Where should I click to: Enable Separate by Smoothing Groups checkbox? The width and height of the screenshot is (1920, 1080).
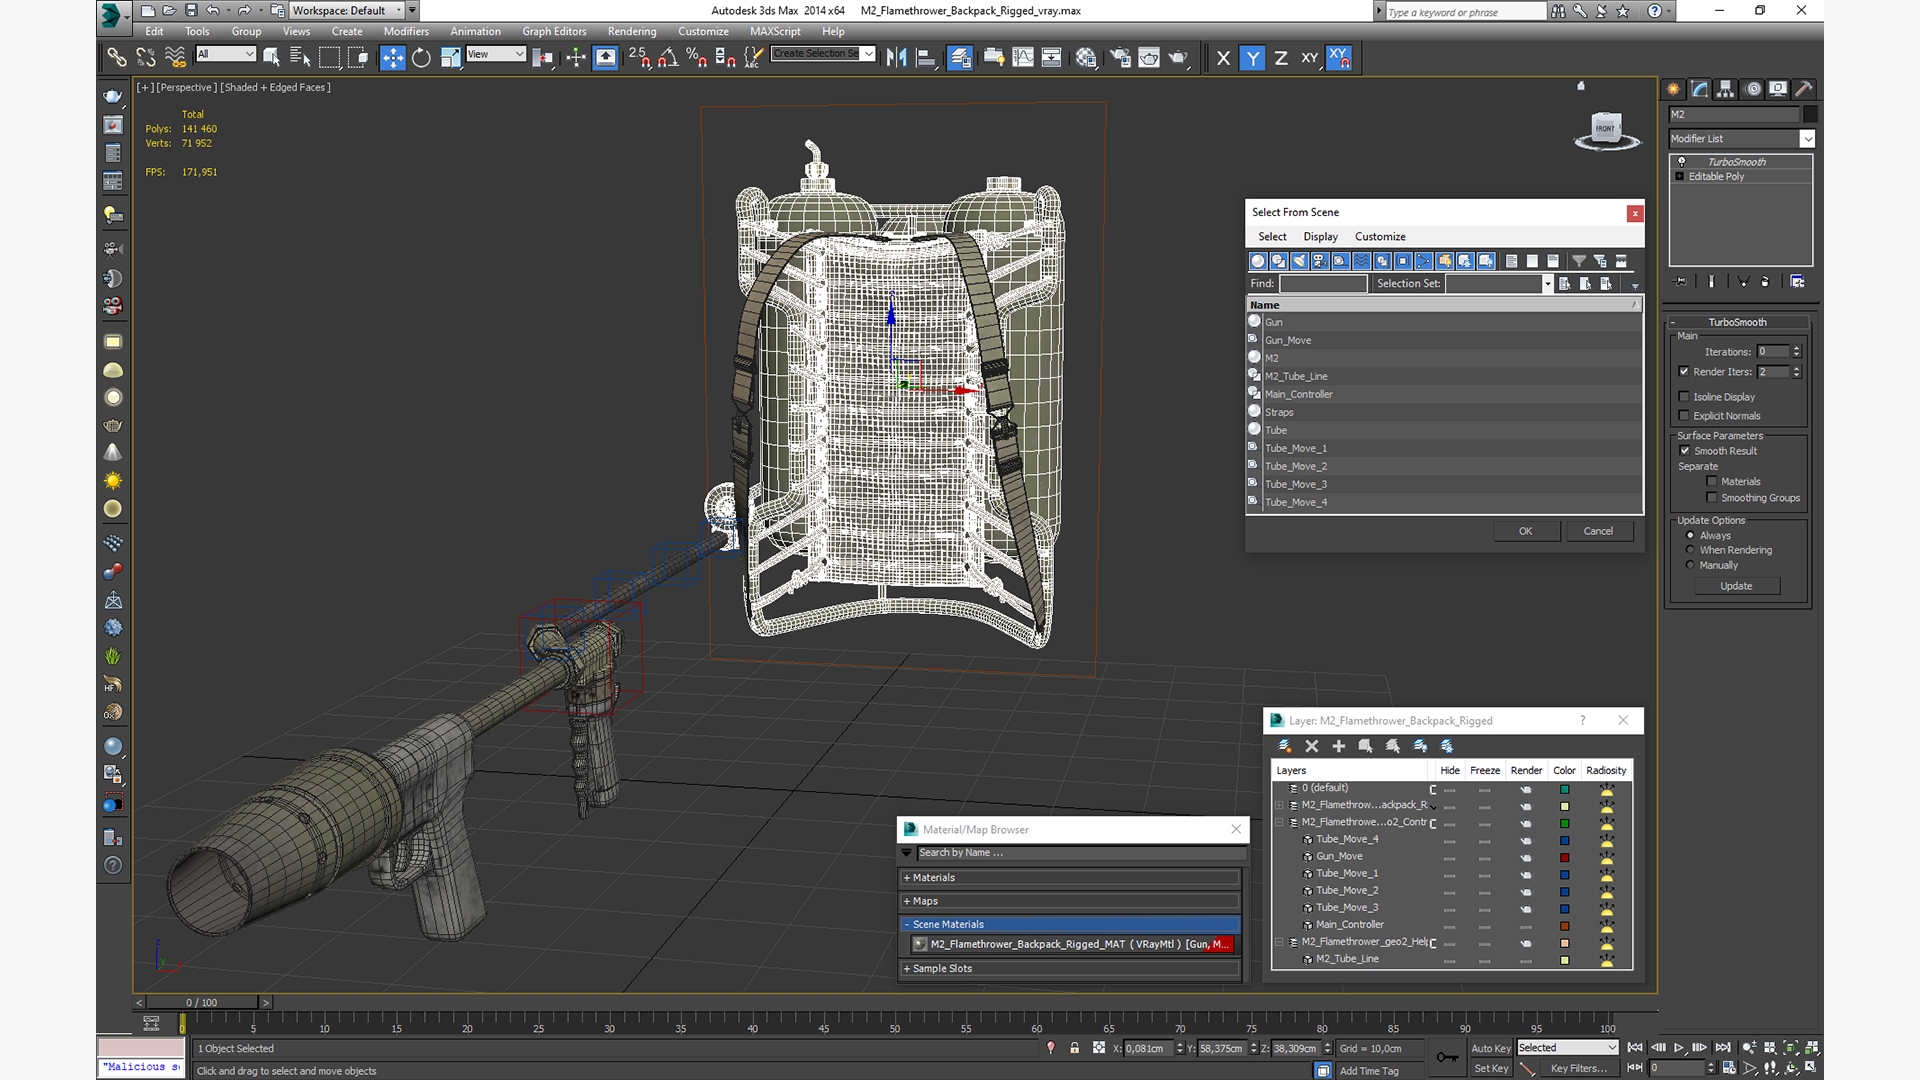pyautogui.click(x=1712, y=497)
